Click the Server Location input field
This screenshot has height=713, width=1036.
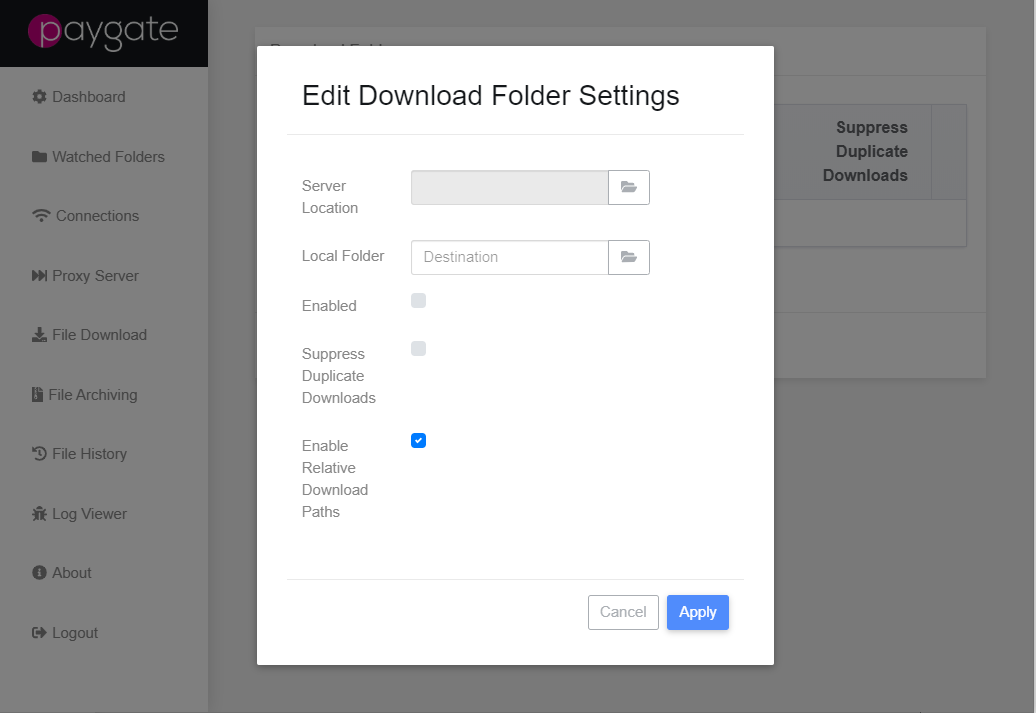509,188
